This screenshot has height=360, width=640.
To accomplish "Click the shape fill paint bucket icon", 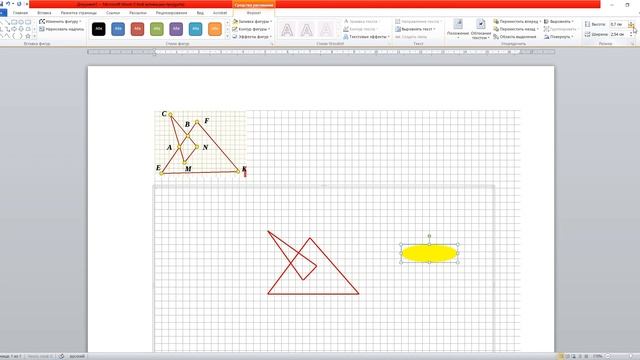I will [235, 21].
